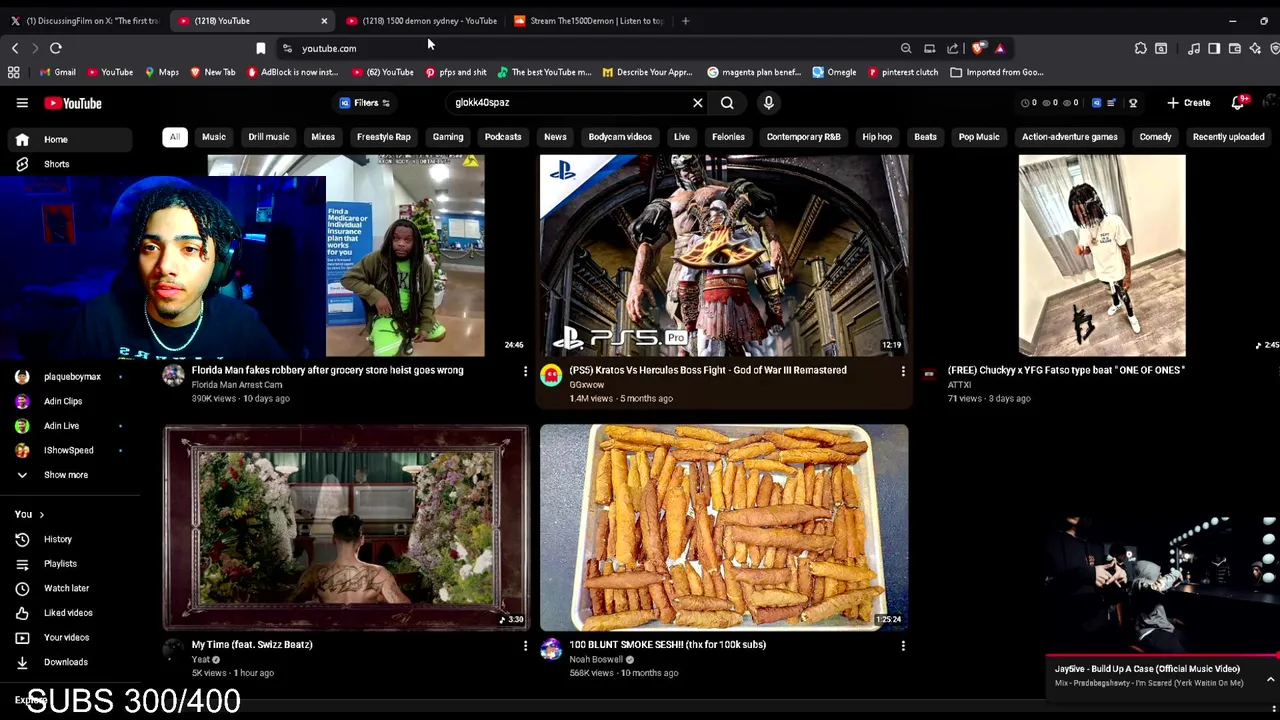Select the Drill music chip
The height and width of the screenshot is (720, 1280).
click(x=268, y=137)
